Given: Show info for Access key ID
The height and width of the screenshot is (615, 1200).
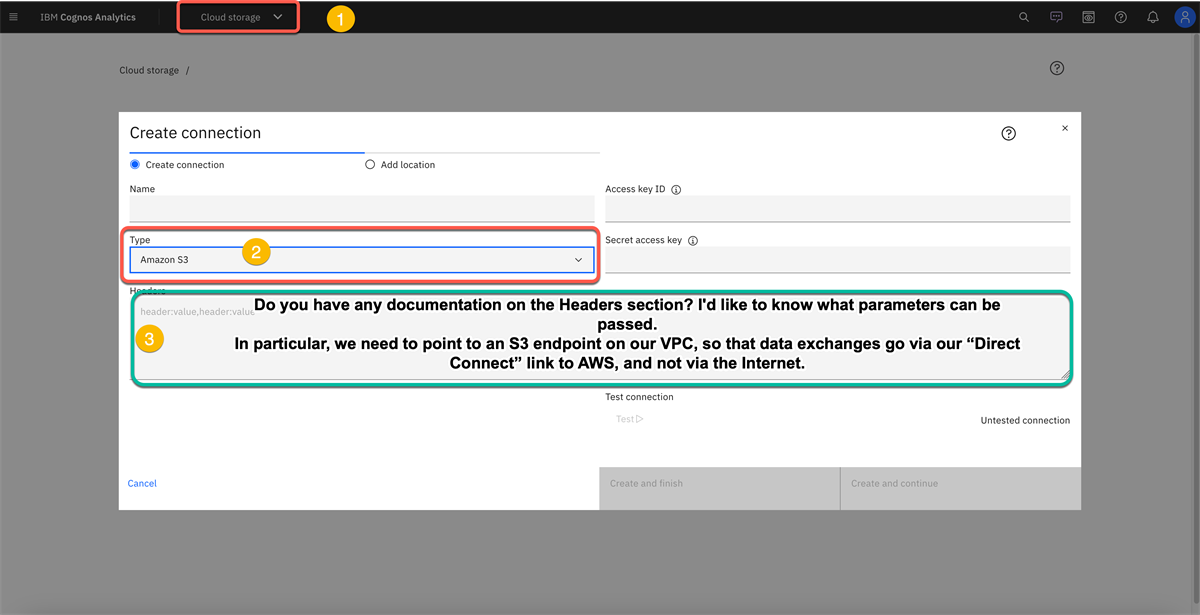Looking at the screenshot, I should [676, 189].
